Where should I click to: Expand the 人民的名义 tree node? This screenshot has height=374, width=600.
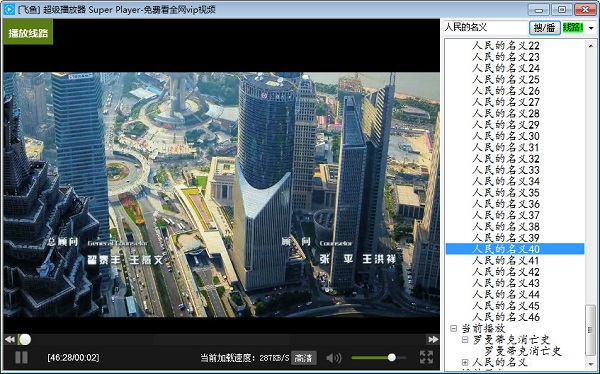pos(465,362)
